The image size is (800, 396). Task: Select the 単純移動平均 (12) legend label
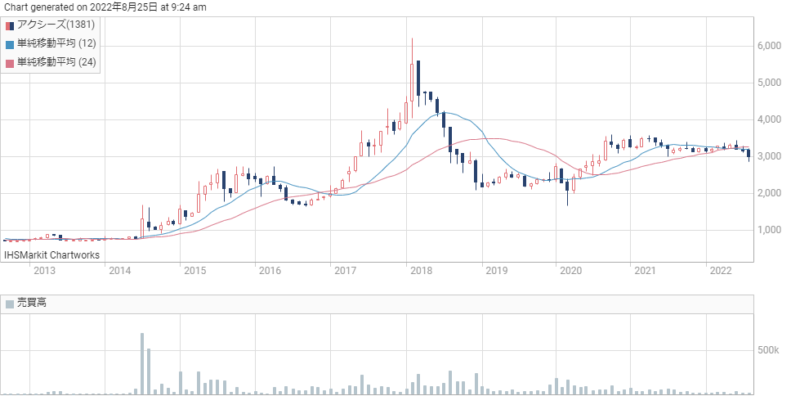(57, 44)
